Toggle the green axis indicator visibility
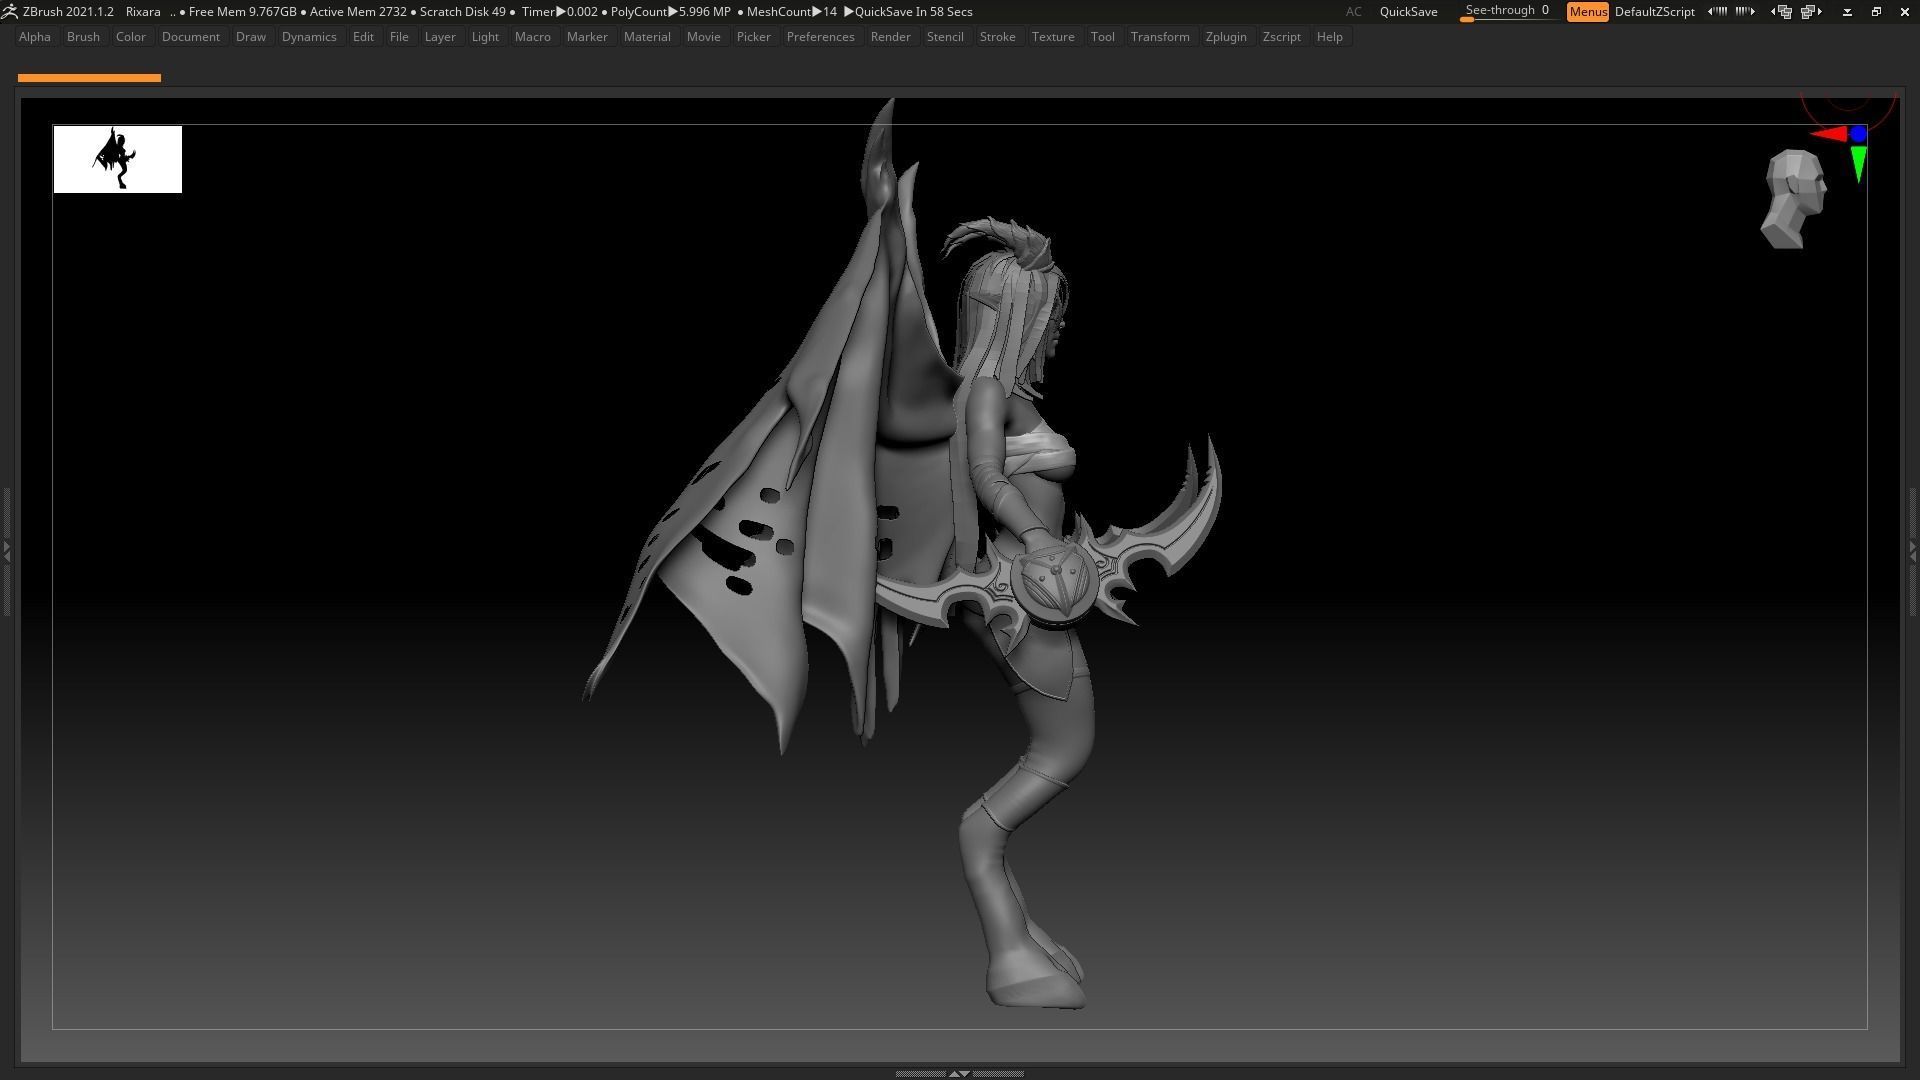This screenshot has width=1920, height=1080. (1859, 160)
